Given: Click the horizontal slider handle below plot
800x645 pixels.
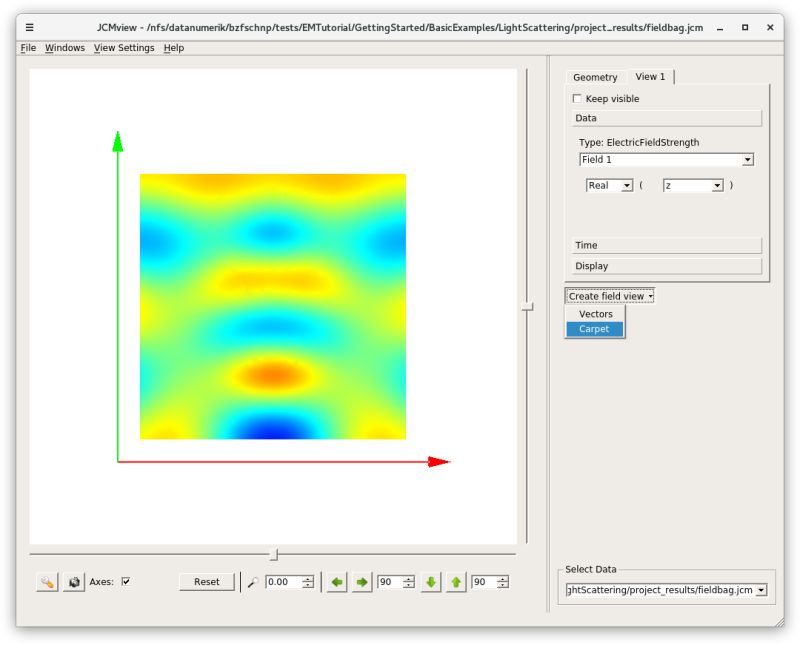Looking at the screenshot, I should point(274,554).
